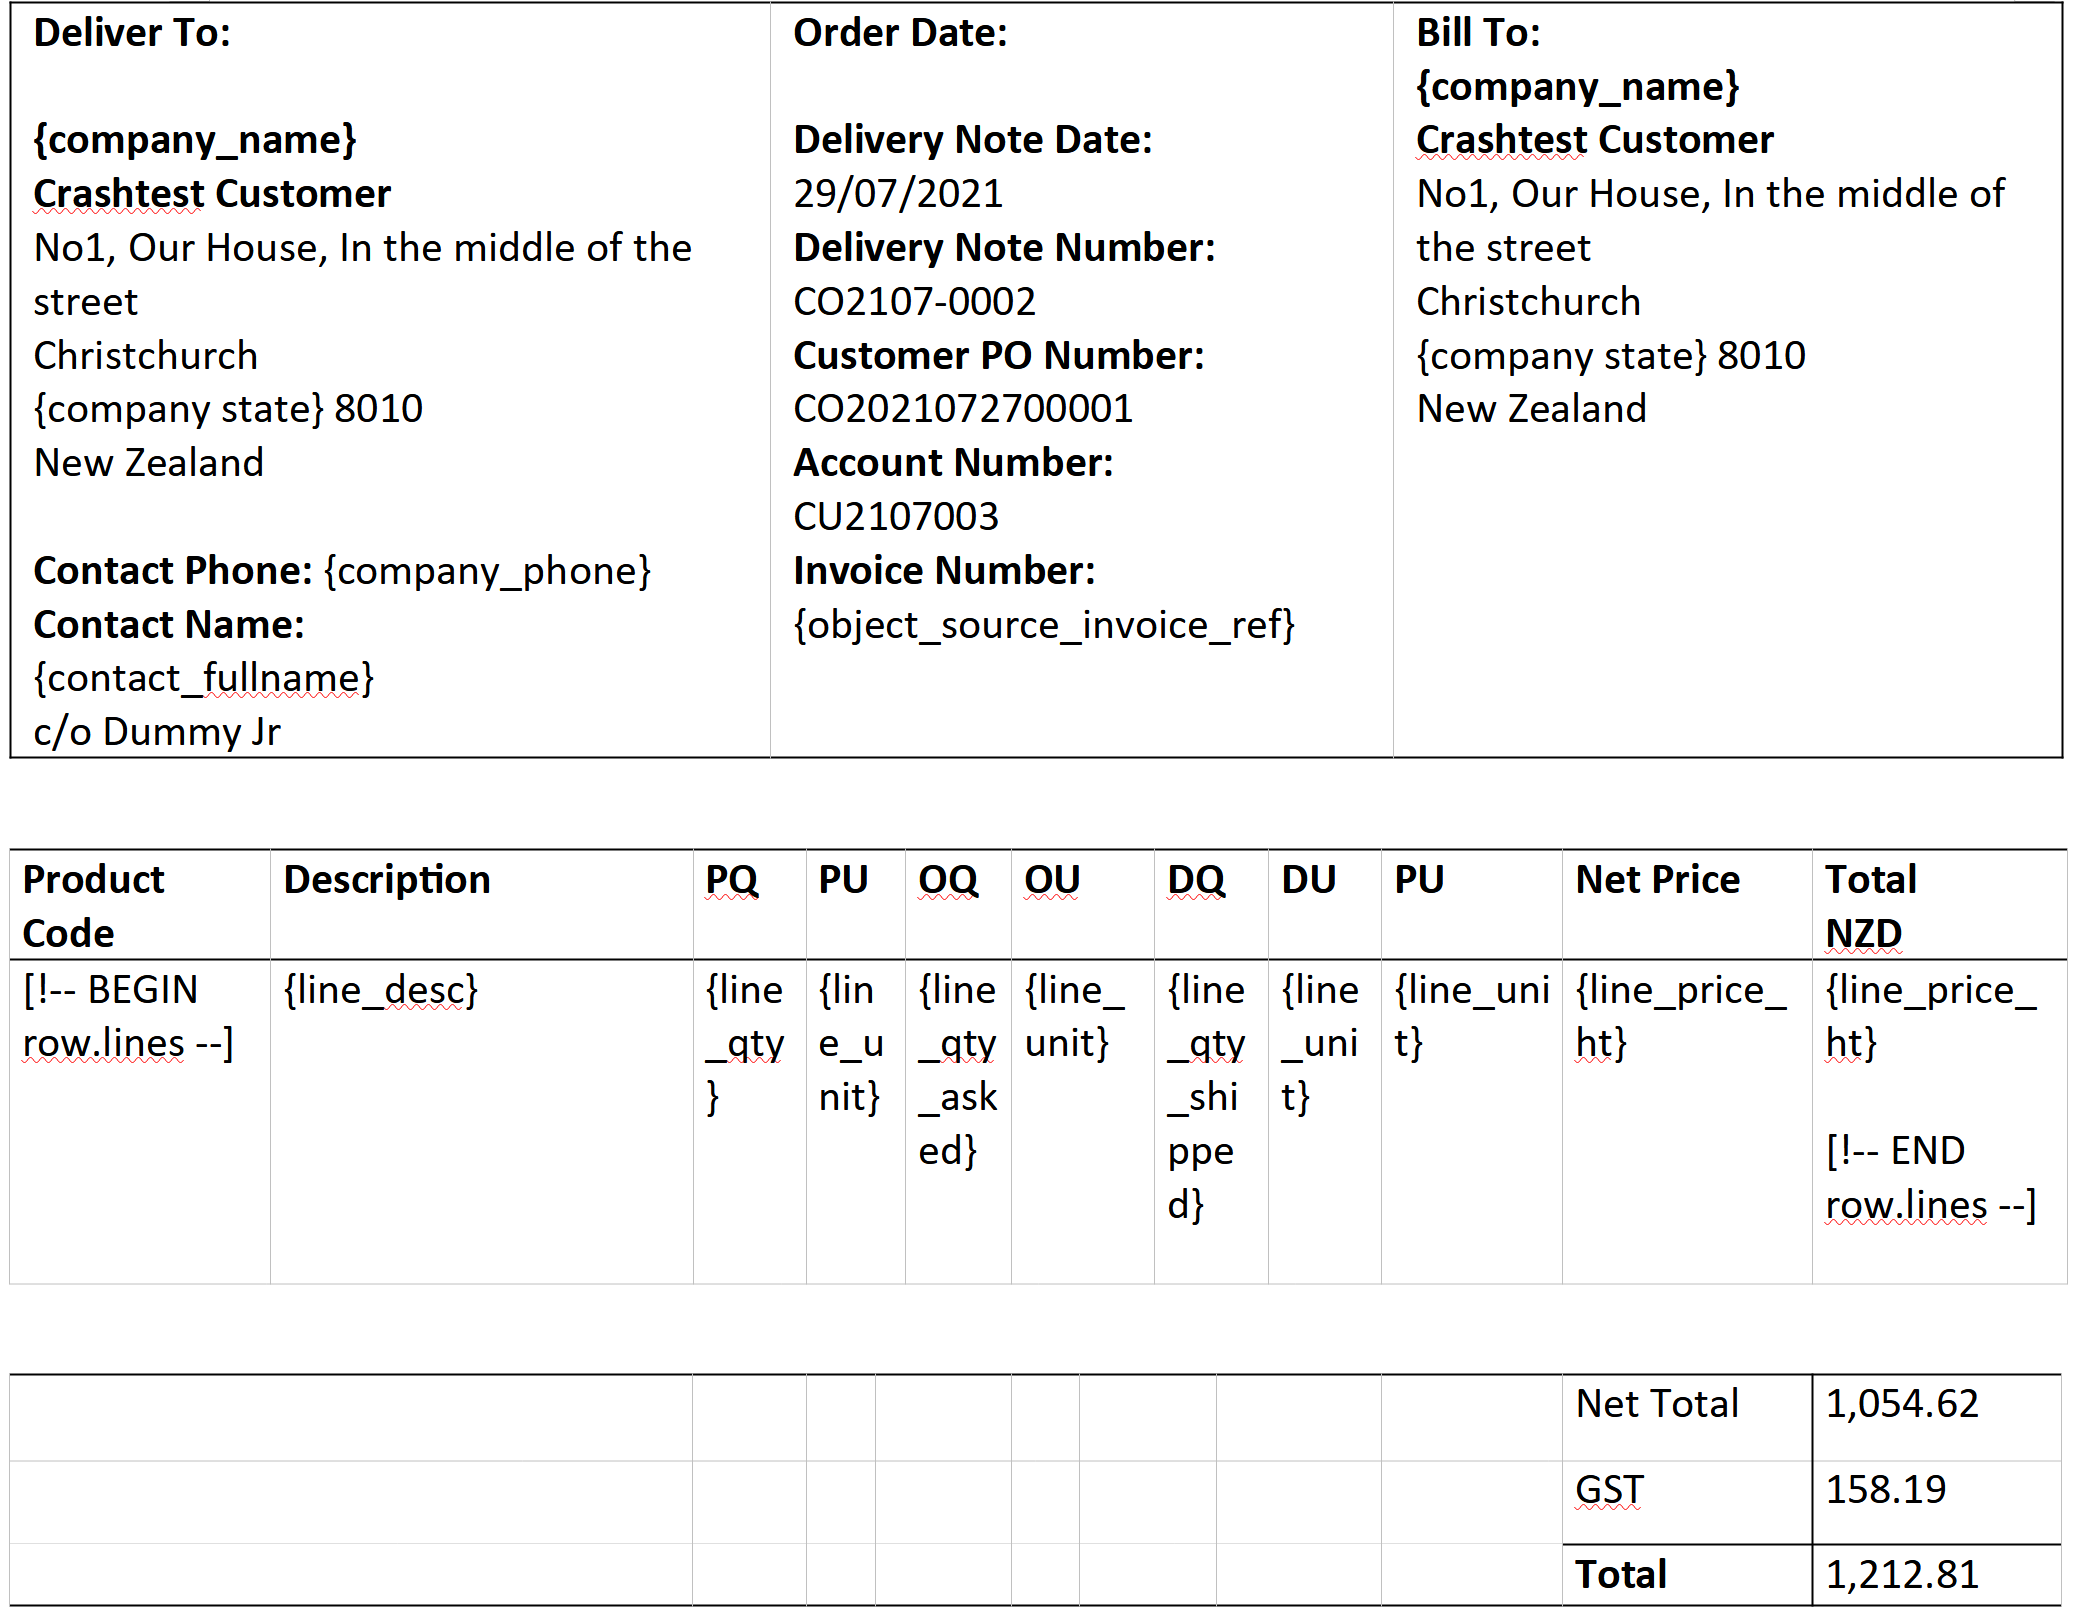Click the Order Date label
The width and height of the screenshot is (2080, 1617).
point(899,33)
